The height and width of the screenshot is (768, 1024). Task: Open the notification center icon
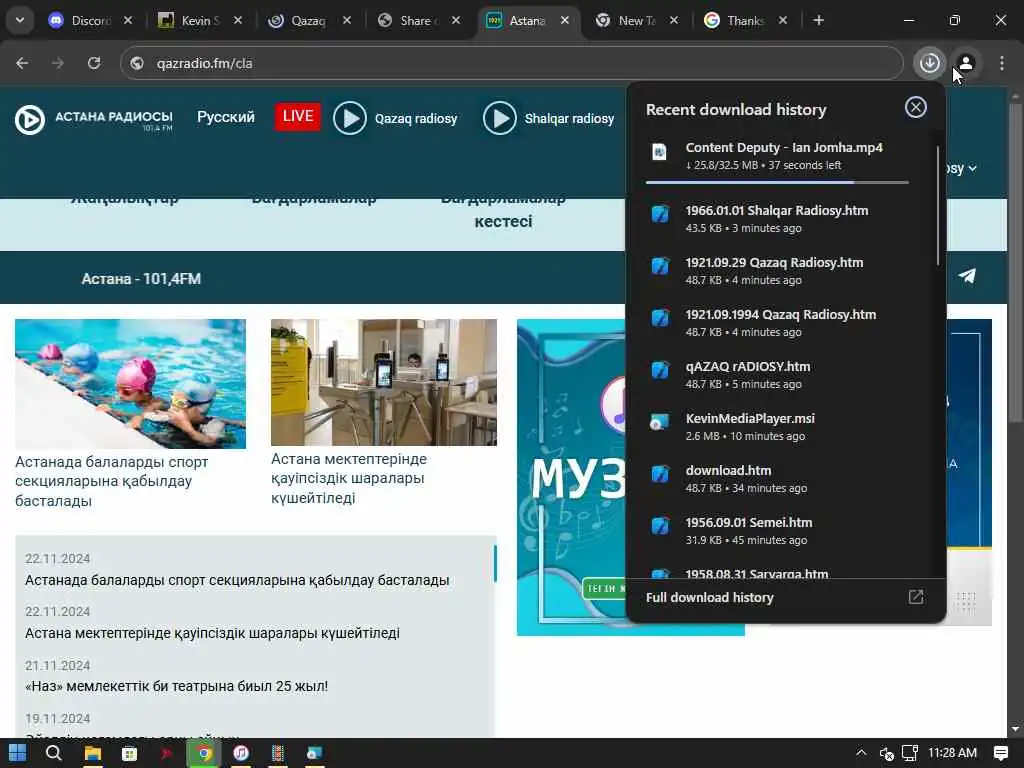point(1000,753)
